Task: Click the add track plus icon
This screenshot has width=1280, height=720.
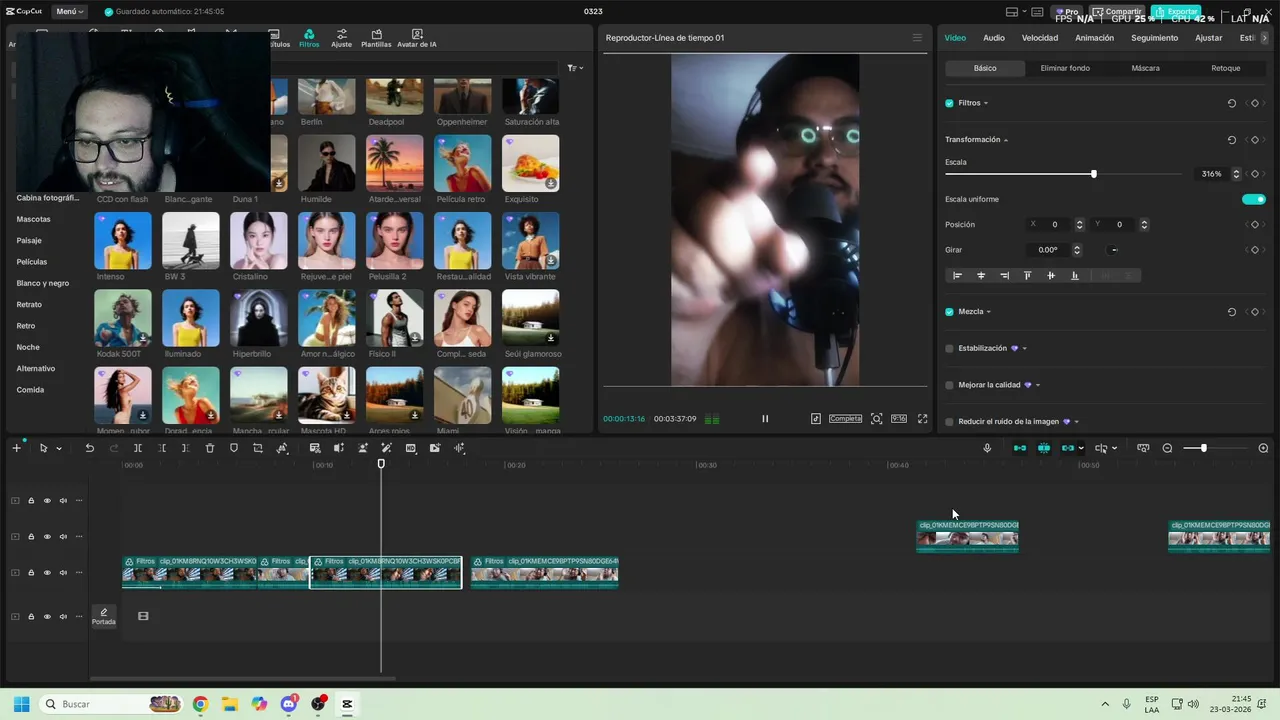Action: 16,448
